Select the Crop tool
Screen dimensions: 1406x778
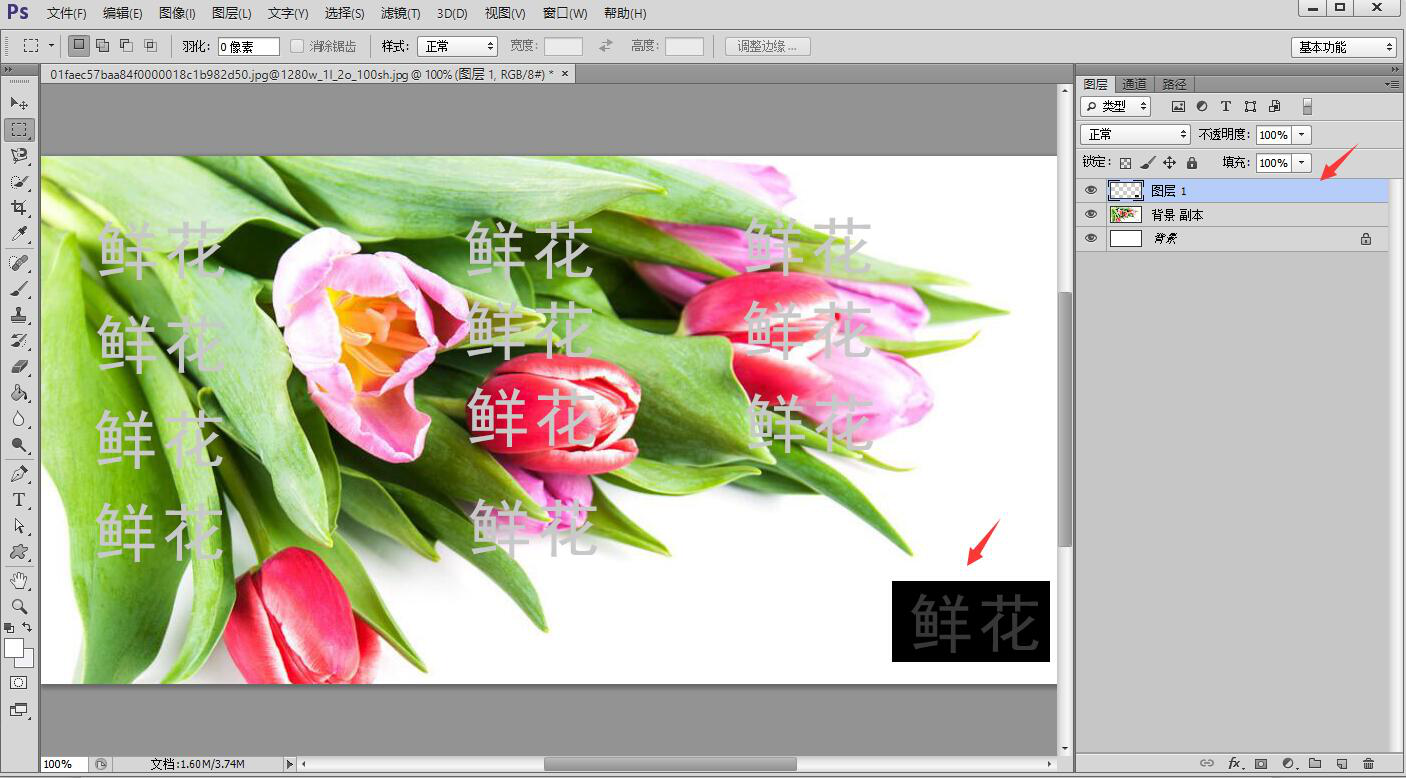pos(19,207)
